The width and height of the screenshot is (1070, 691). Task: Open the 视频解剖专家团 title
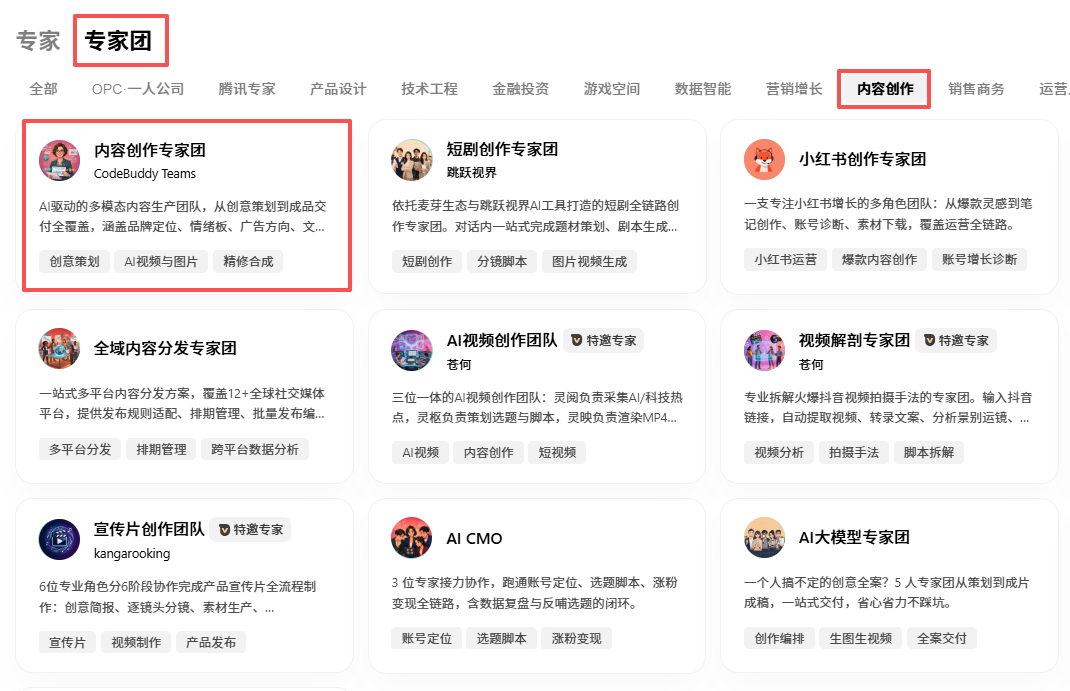coord(854,340)
